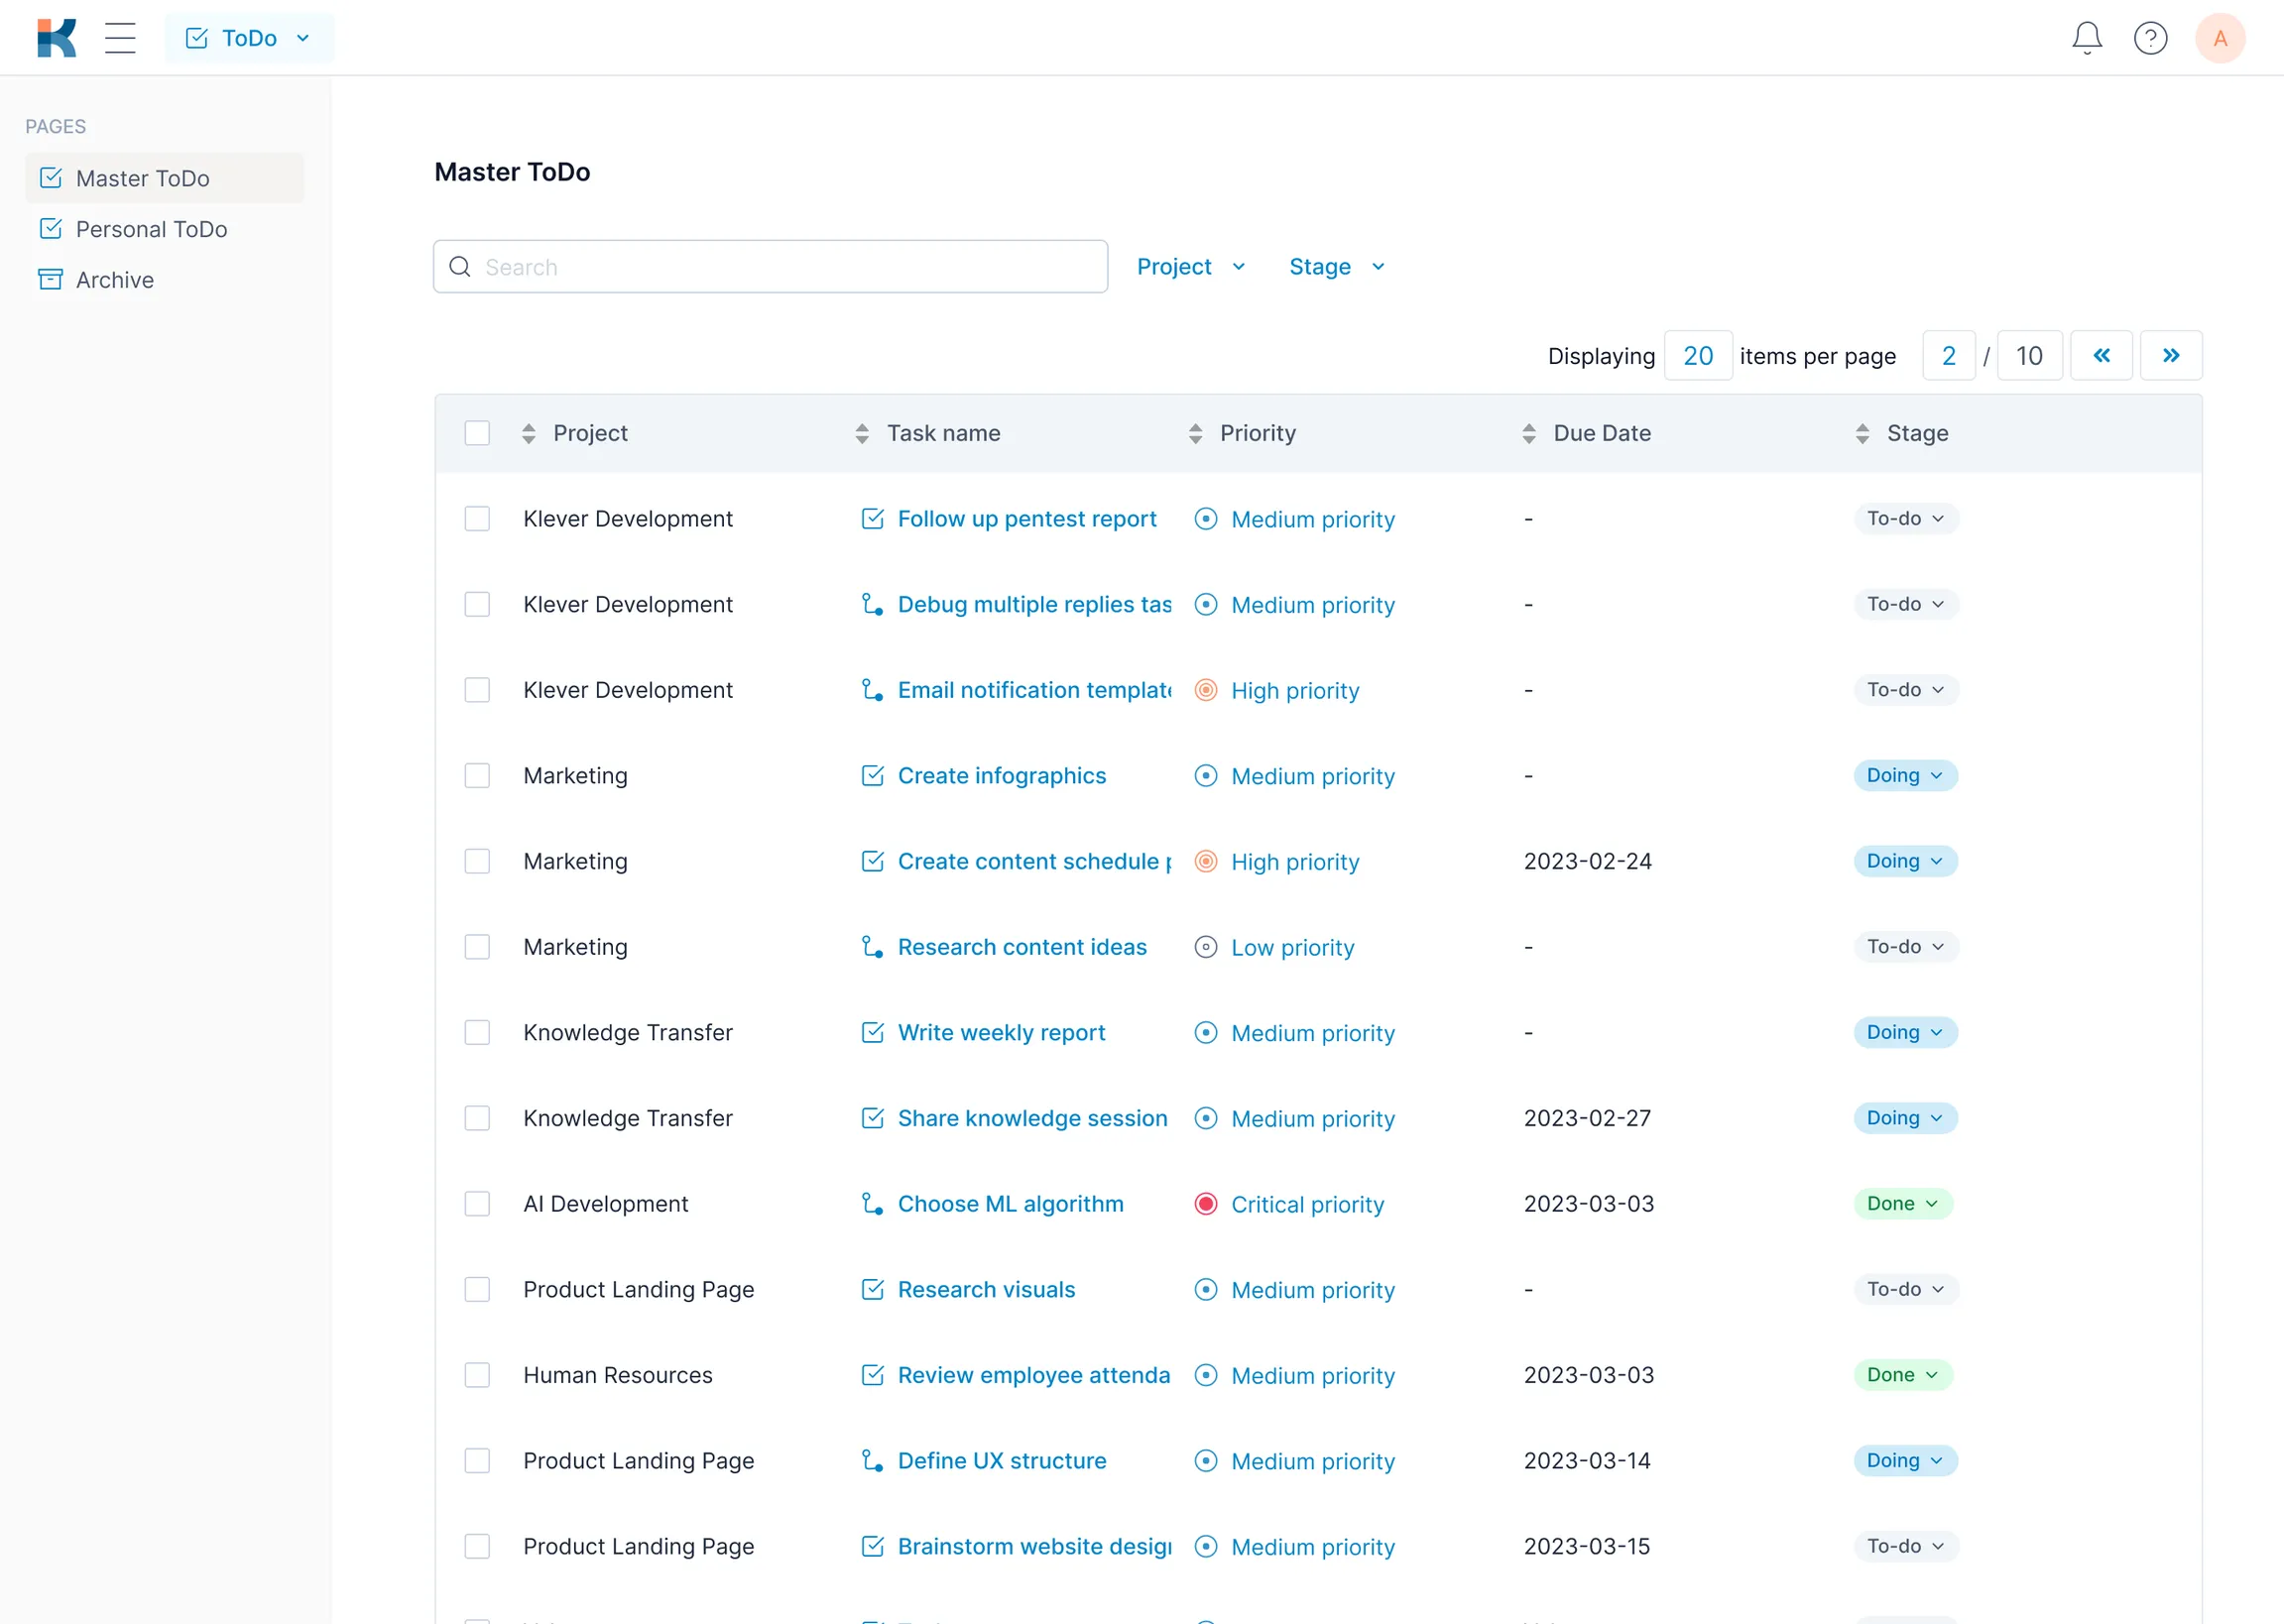Click the ToDo app header icon
This screenshot has height=1624, width=2284.
198,37
